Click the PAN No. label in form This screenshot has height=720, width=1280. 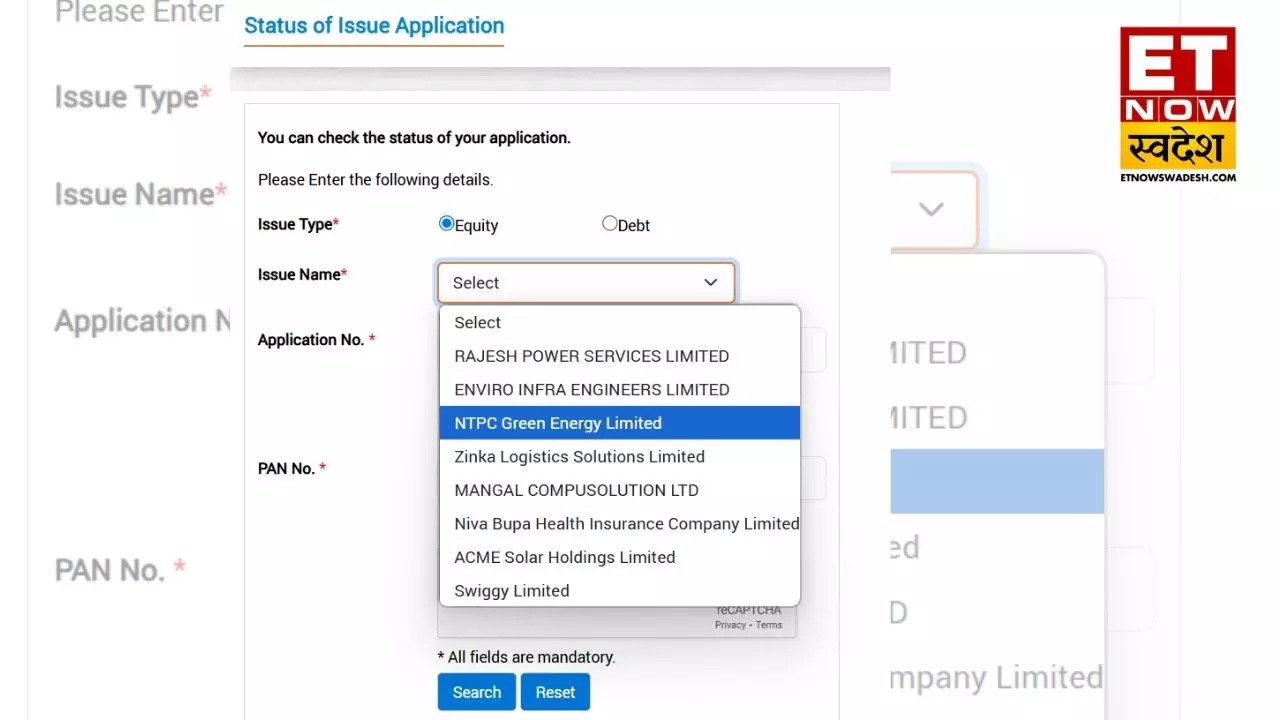tap(292, 468)
